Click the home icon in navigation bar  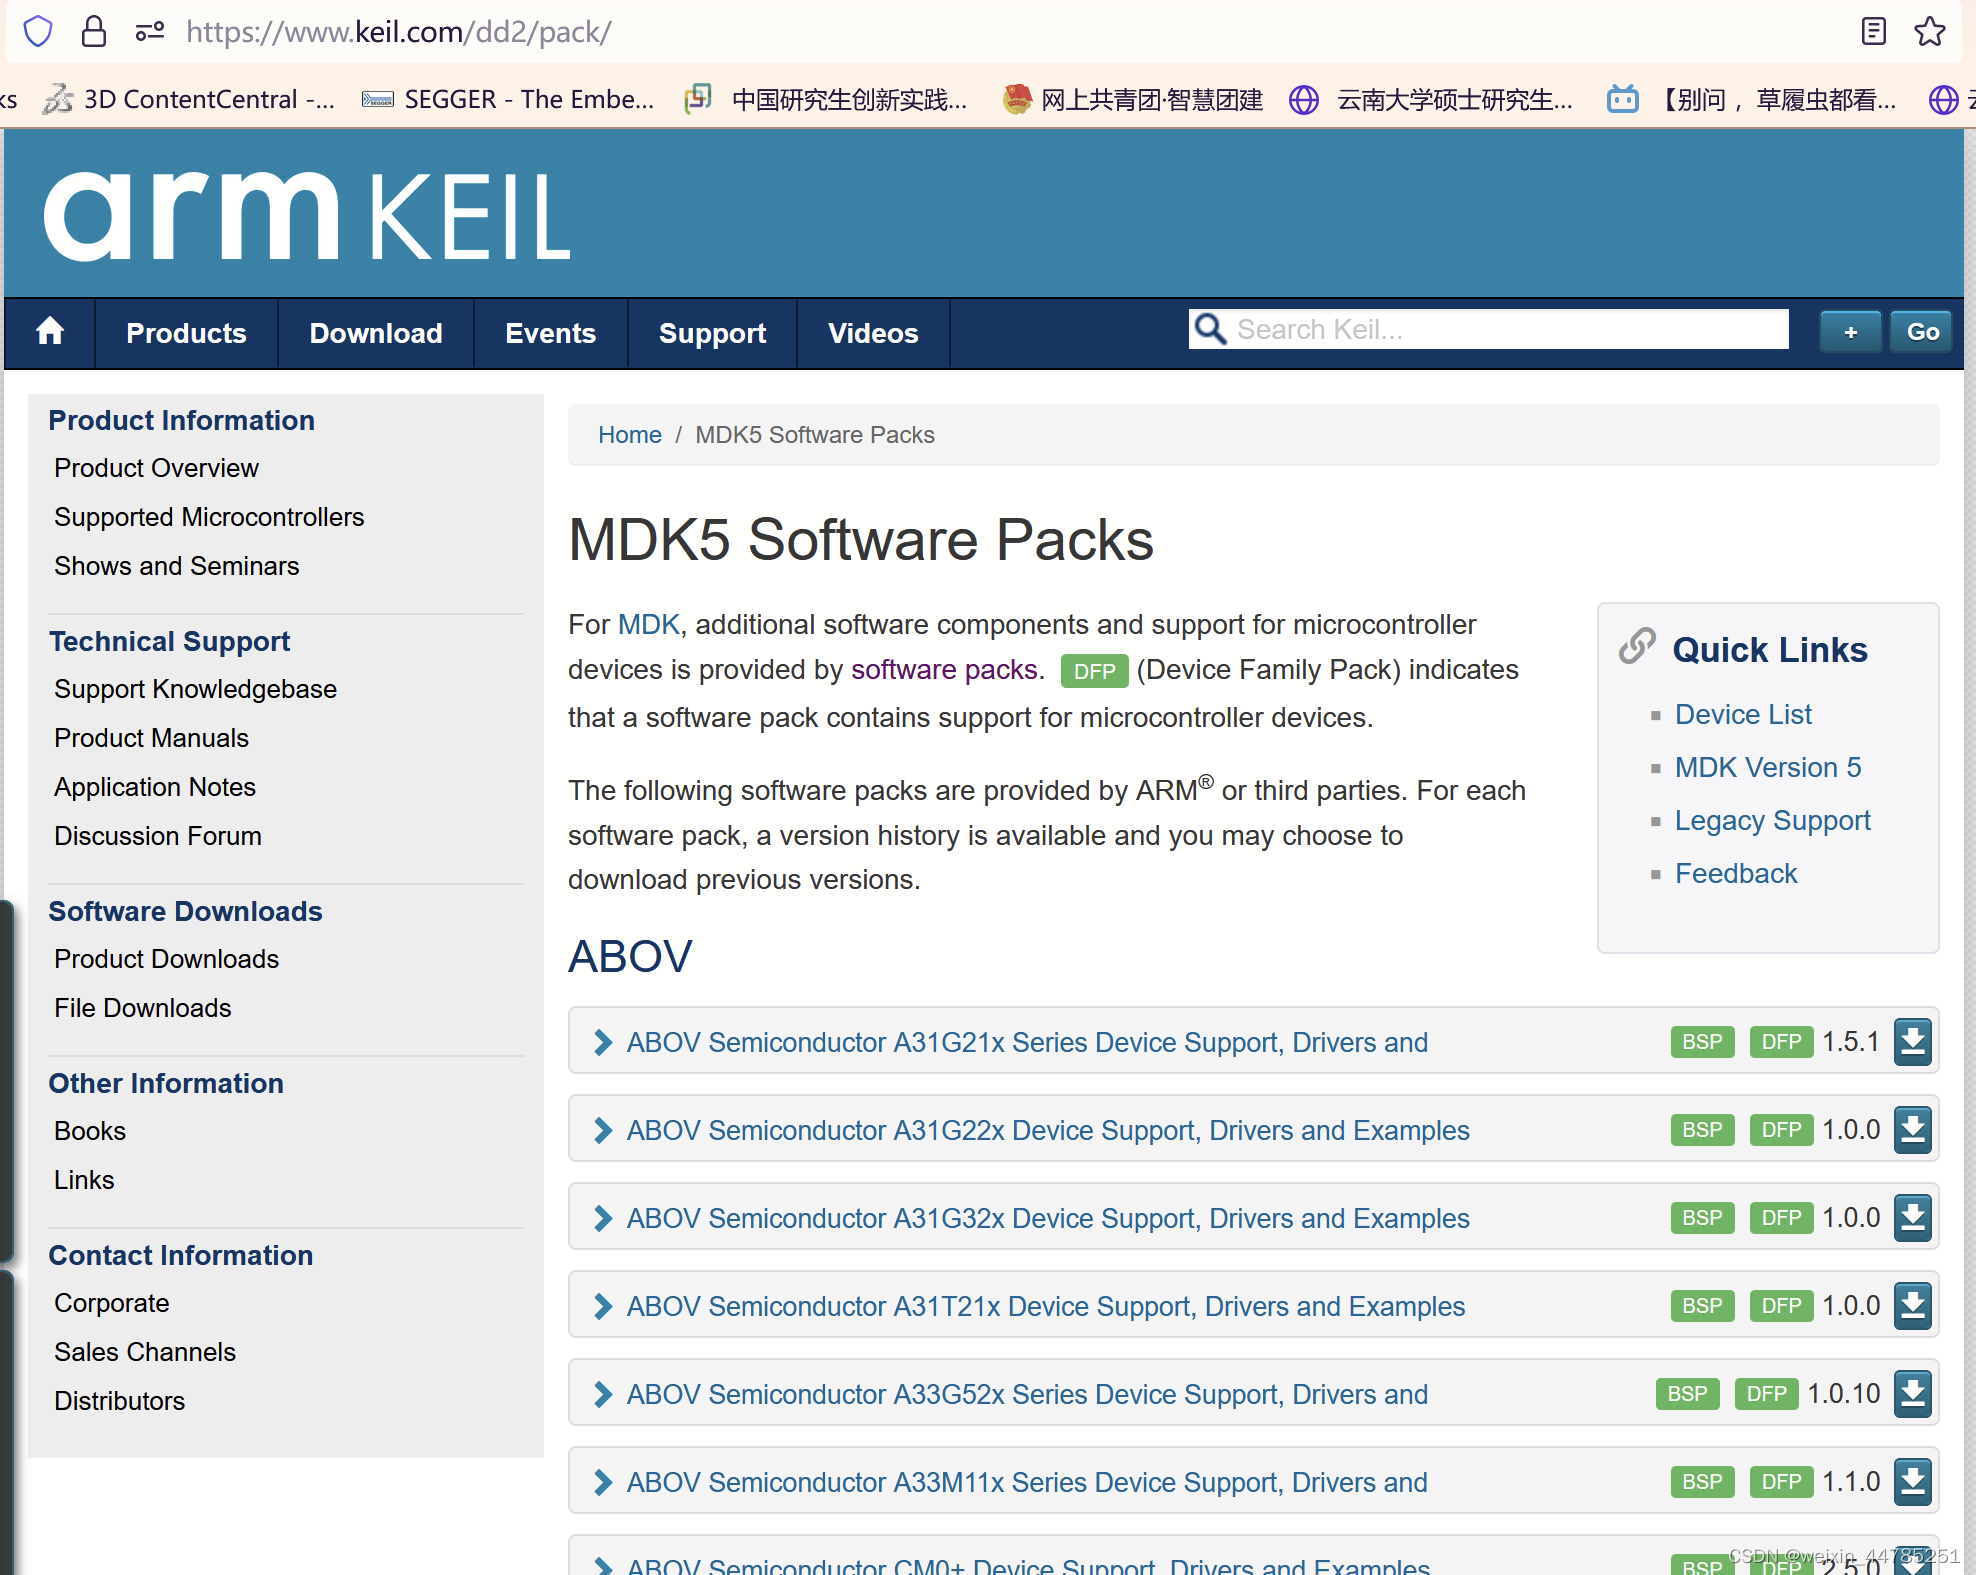50,332
